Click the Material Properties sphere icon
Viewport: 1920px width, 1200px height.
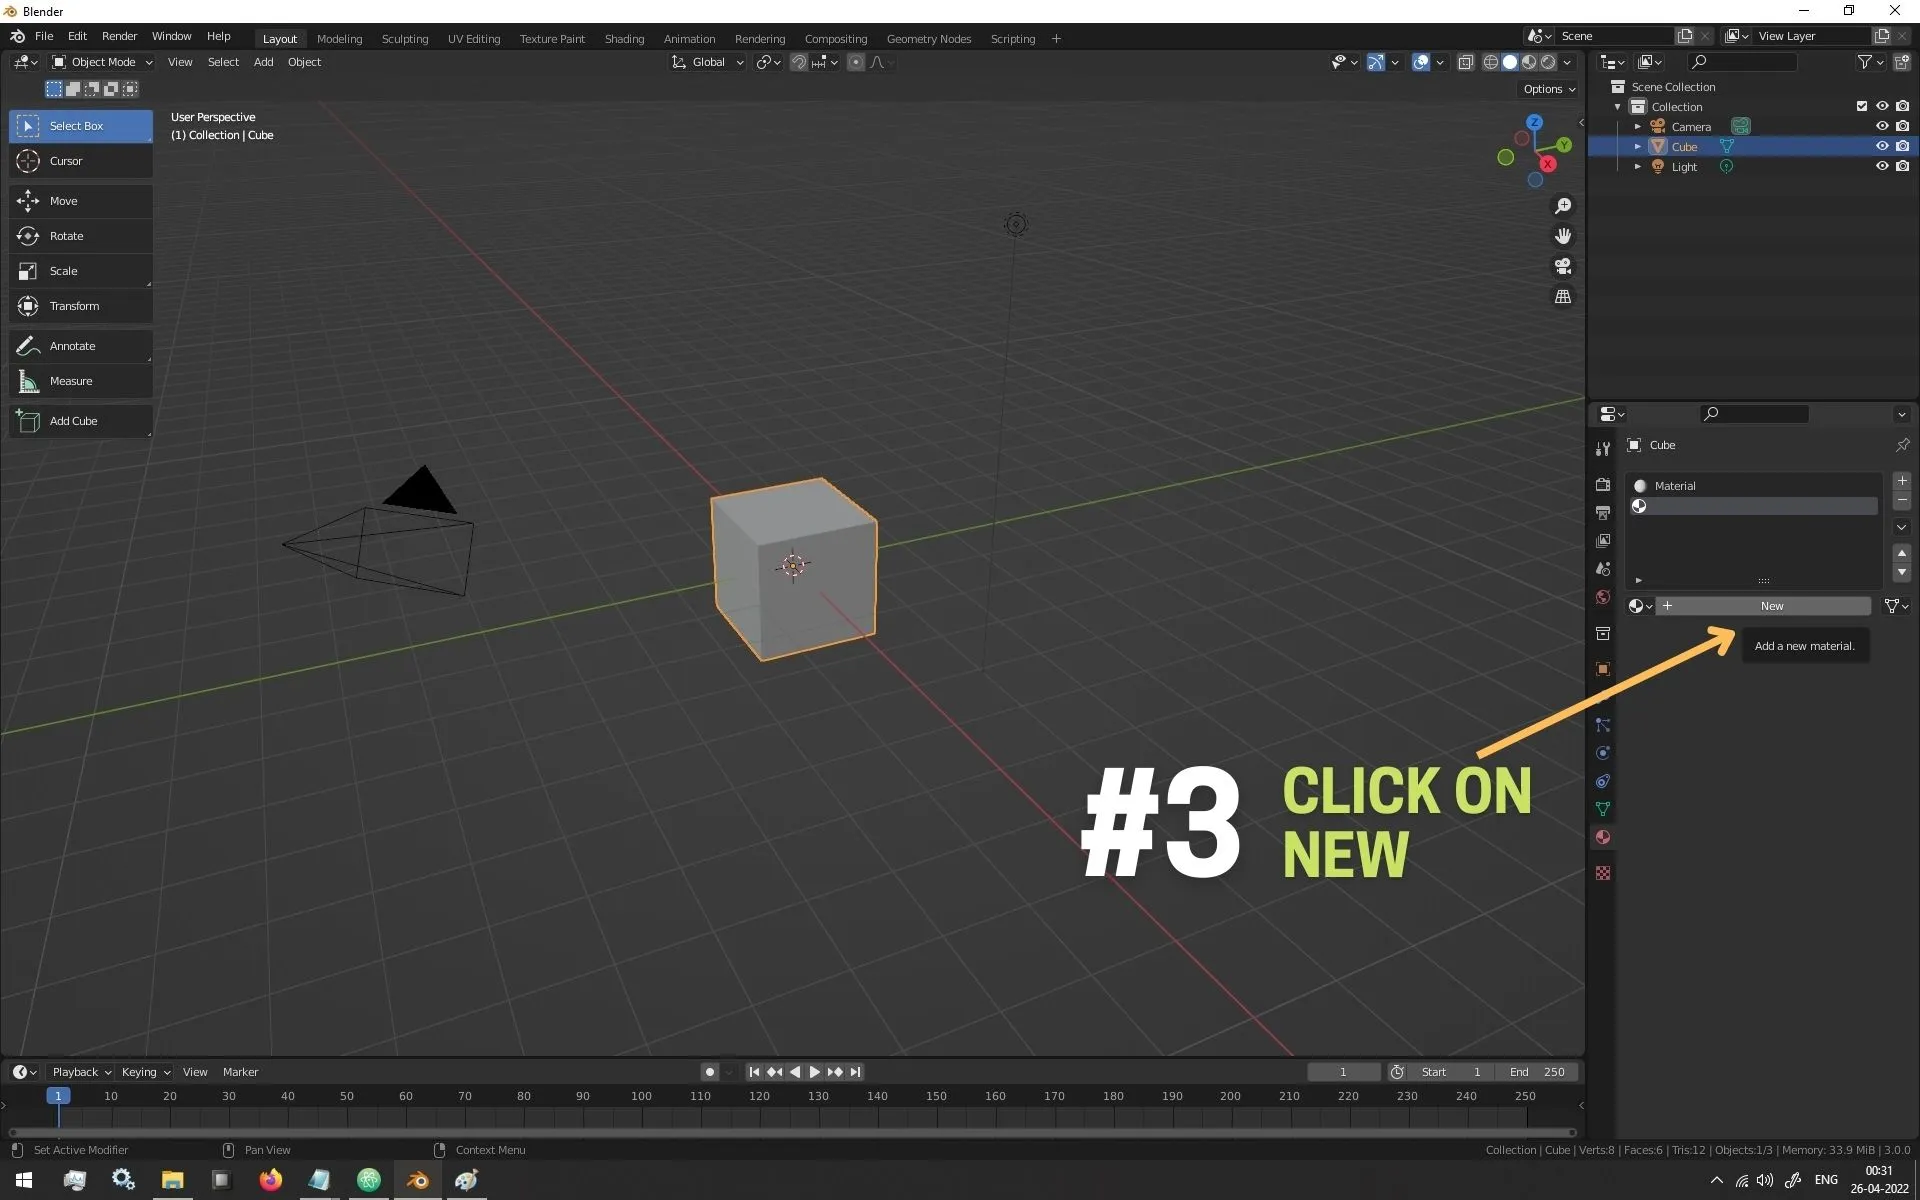[x=1601, y=836]
